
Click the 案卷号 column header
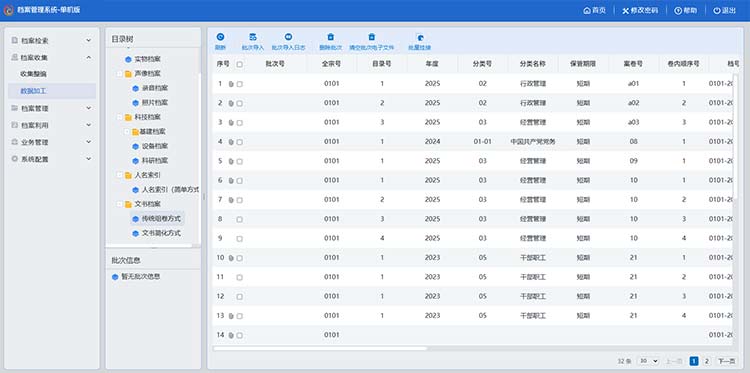[633, 64]
